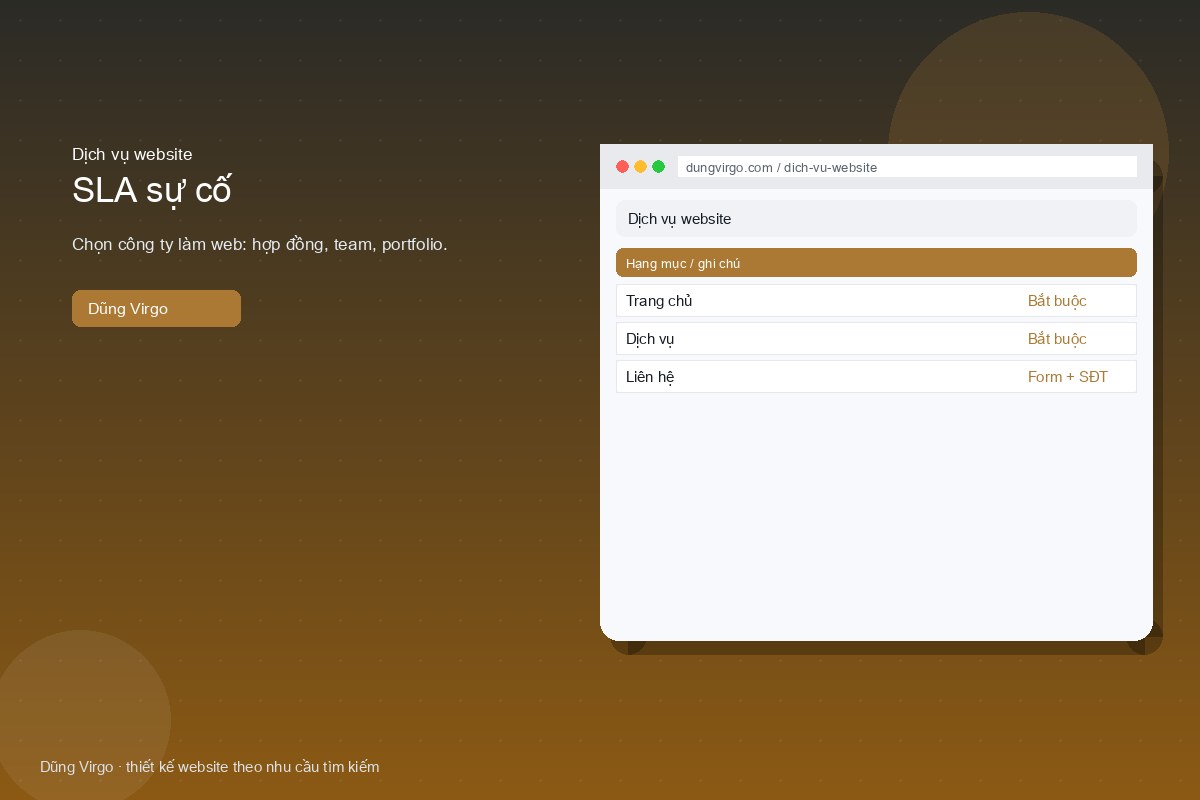Click the Dịch vụ website bar inside browser mockup

876,218
